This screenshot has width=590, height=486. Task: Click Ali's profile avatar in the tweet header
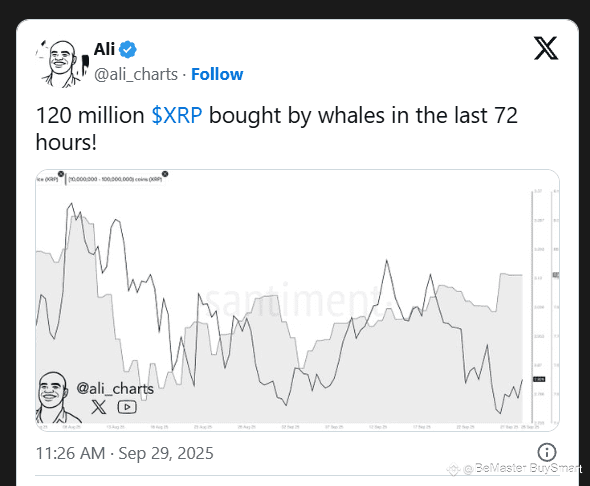(62, 63)
